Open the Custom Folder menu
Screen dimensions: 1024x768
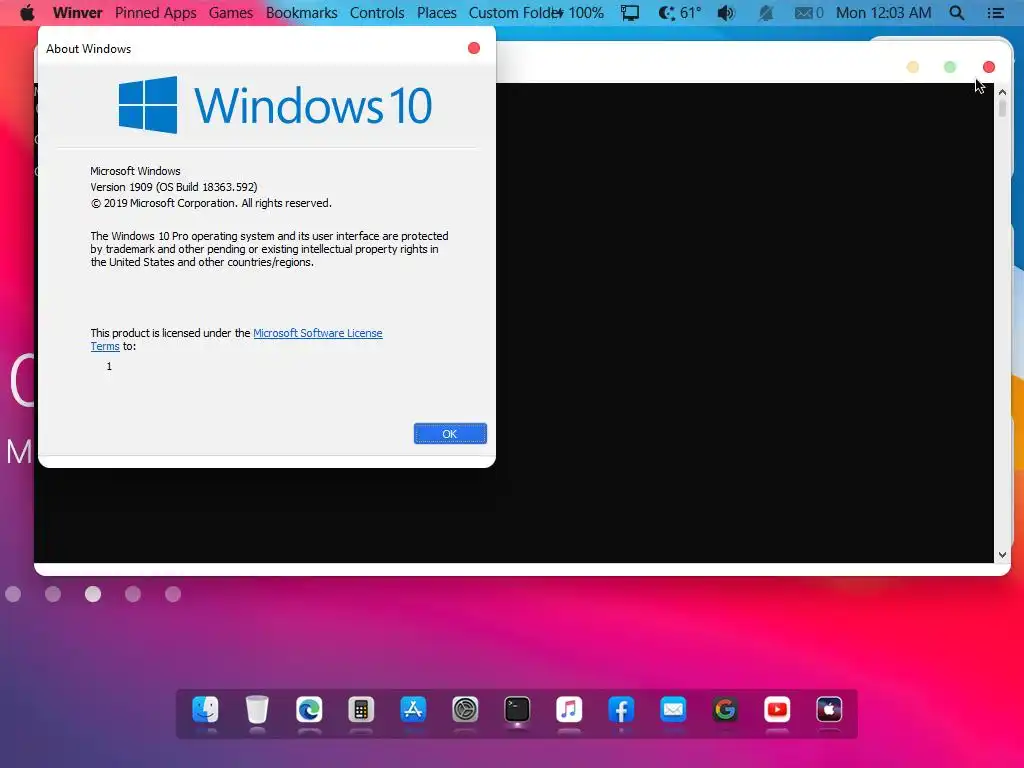pyautogui.click(x=515, y=12)
